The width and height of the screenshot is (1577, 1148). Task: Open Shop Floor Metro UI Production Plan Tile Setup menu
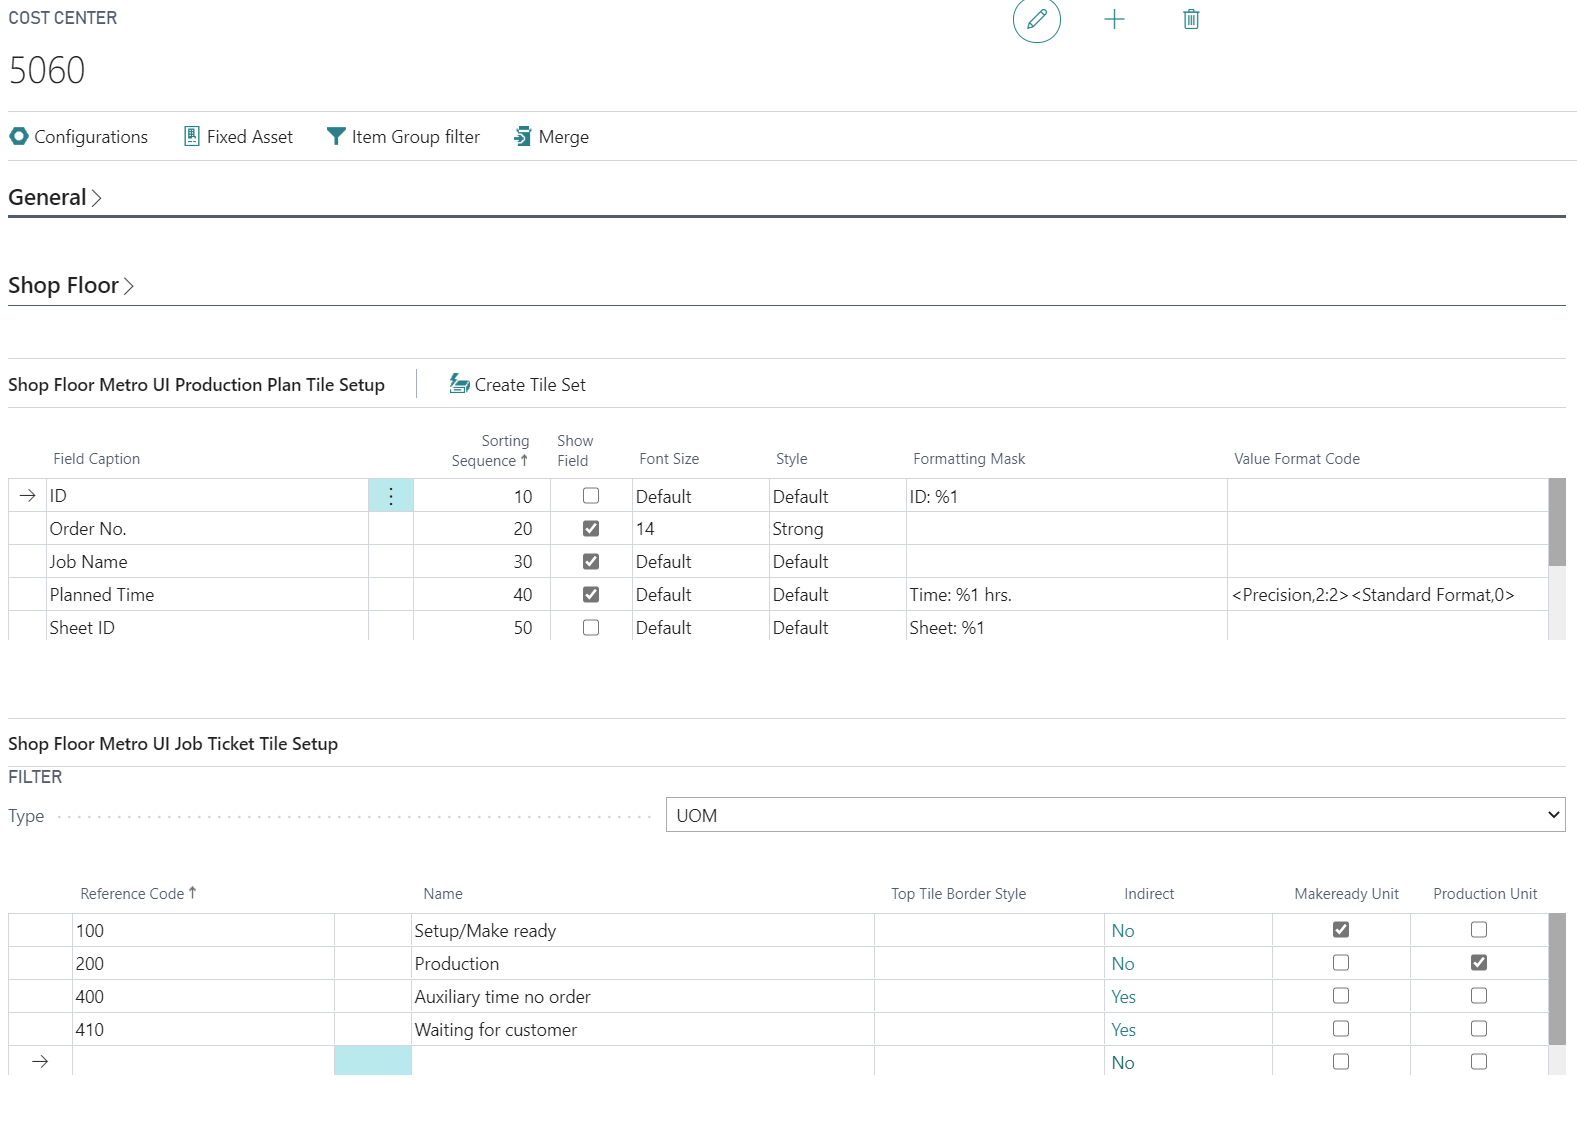click(x=196, y=385)
